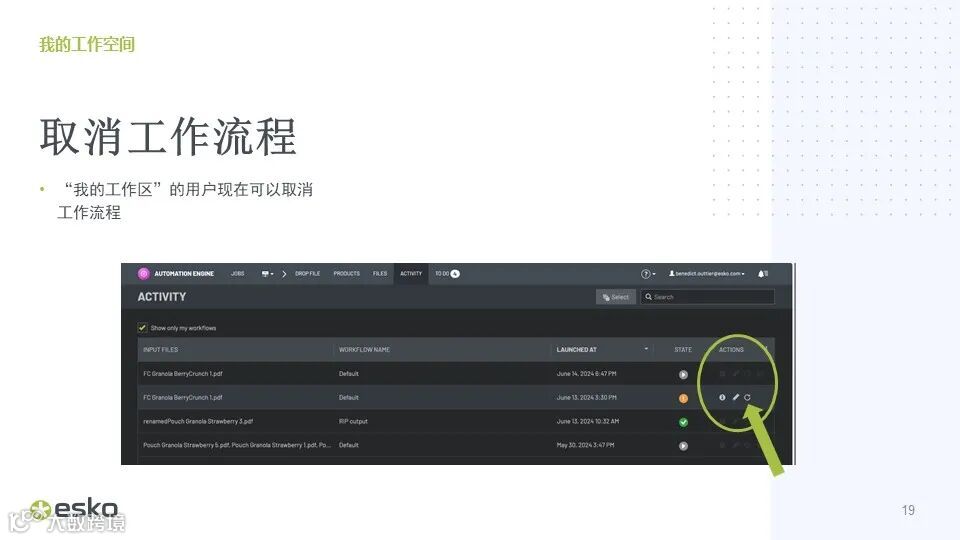Sort by Workflow Name column header

(364, 350)
